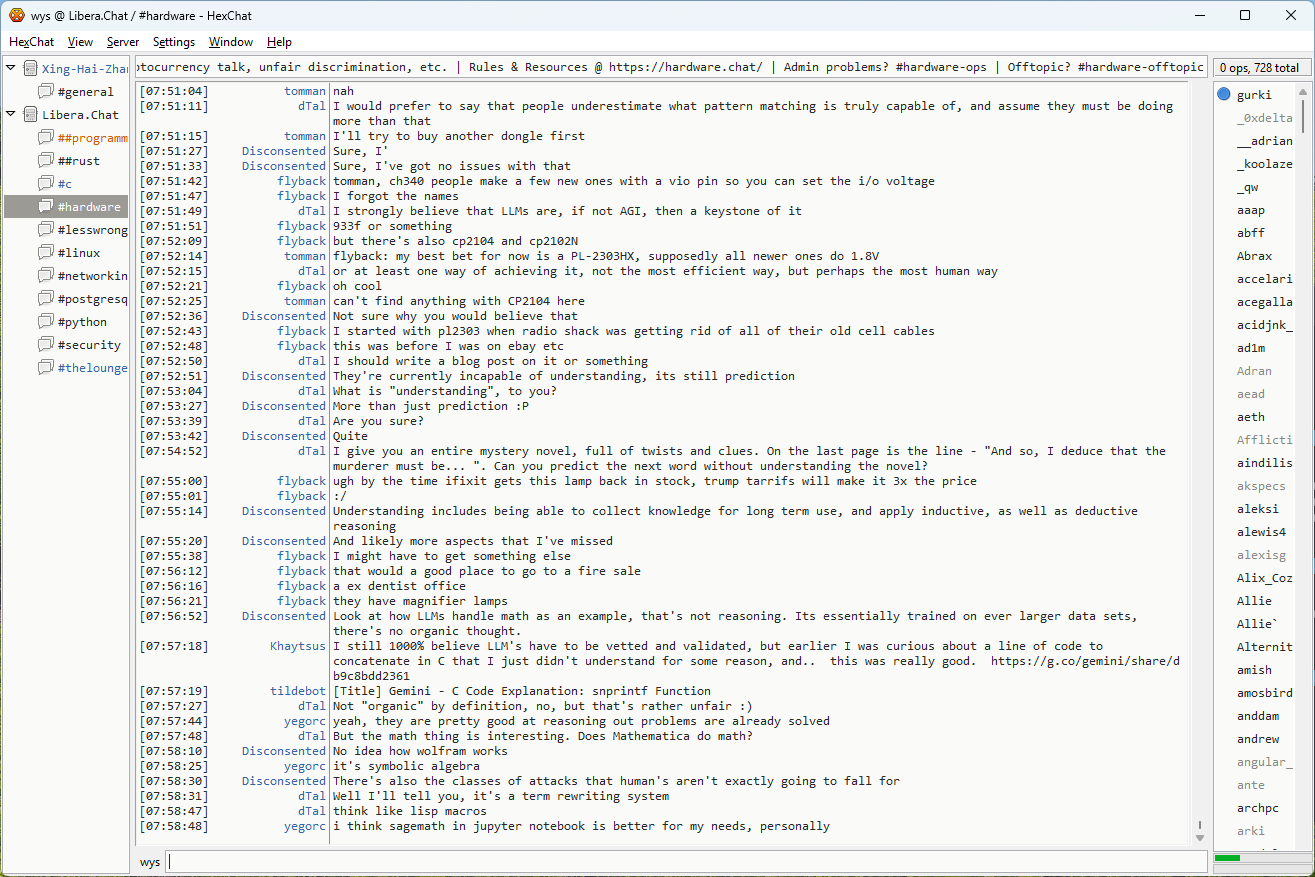The width and height of the screenshot is (1315, 877).
Task: Click the blue status dot beside gurki
Action: click(x=1224, y=95)
